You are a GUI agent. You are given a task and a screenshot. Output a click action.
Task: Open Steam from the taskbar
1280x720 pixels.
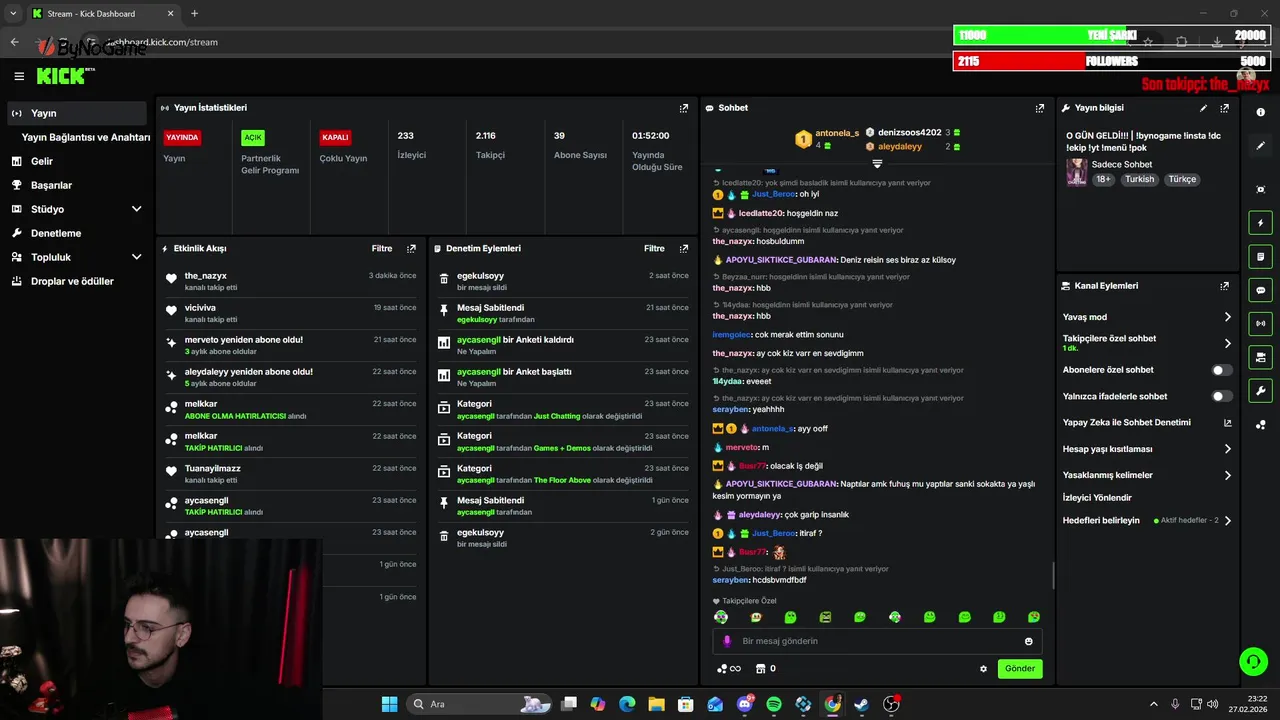(861, 704)
